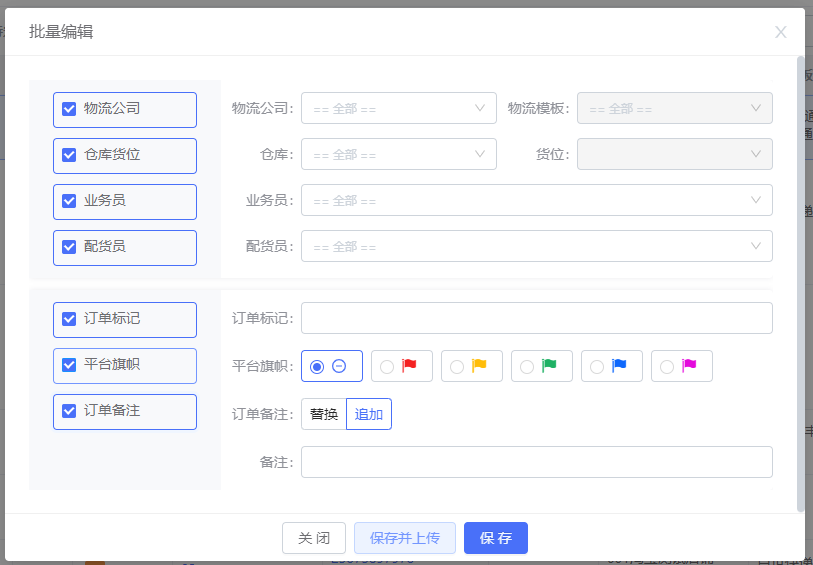813x565 pixels.
Task: Open the 物流模板 dropdown
Action: 675,108
